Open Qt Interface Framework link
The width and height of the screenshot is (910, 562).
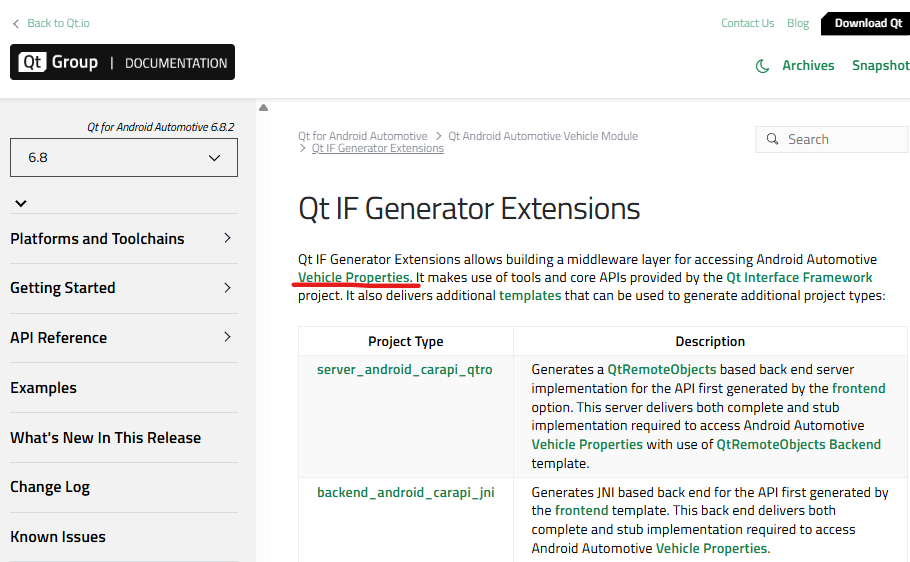click(799, 278)
